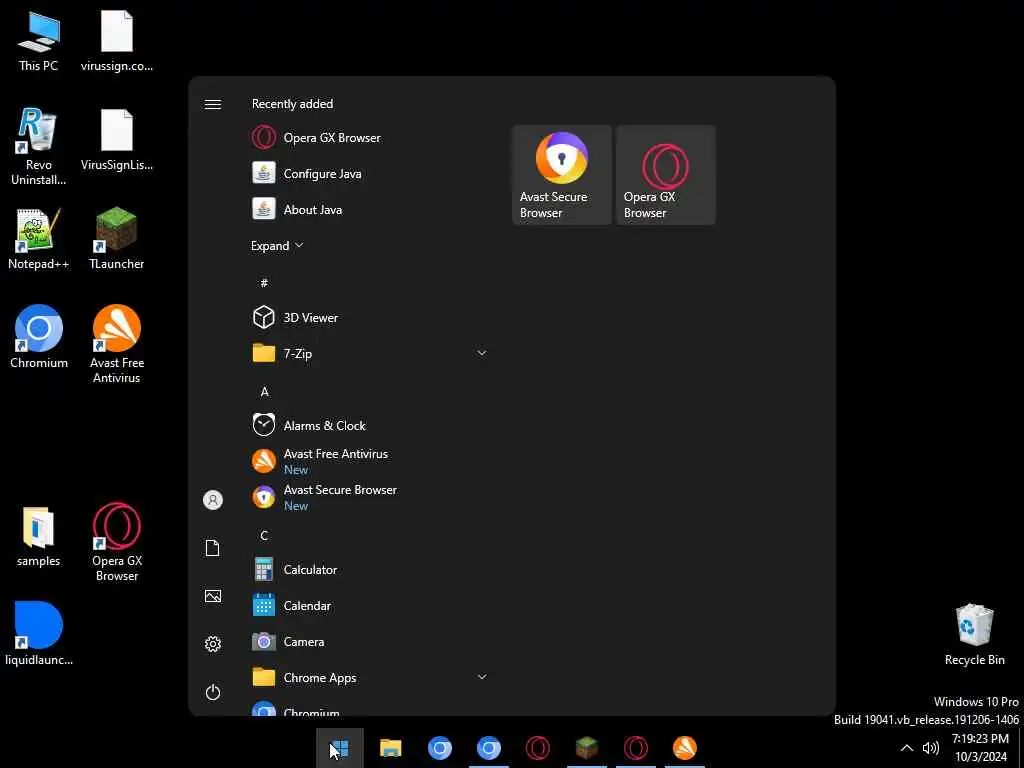Viewport: 1024px width, 768px height.
Task: Open the VirusSignLis... file on desktop
Action: coord(117,140)
